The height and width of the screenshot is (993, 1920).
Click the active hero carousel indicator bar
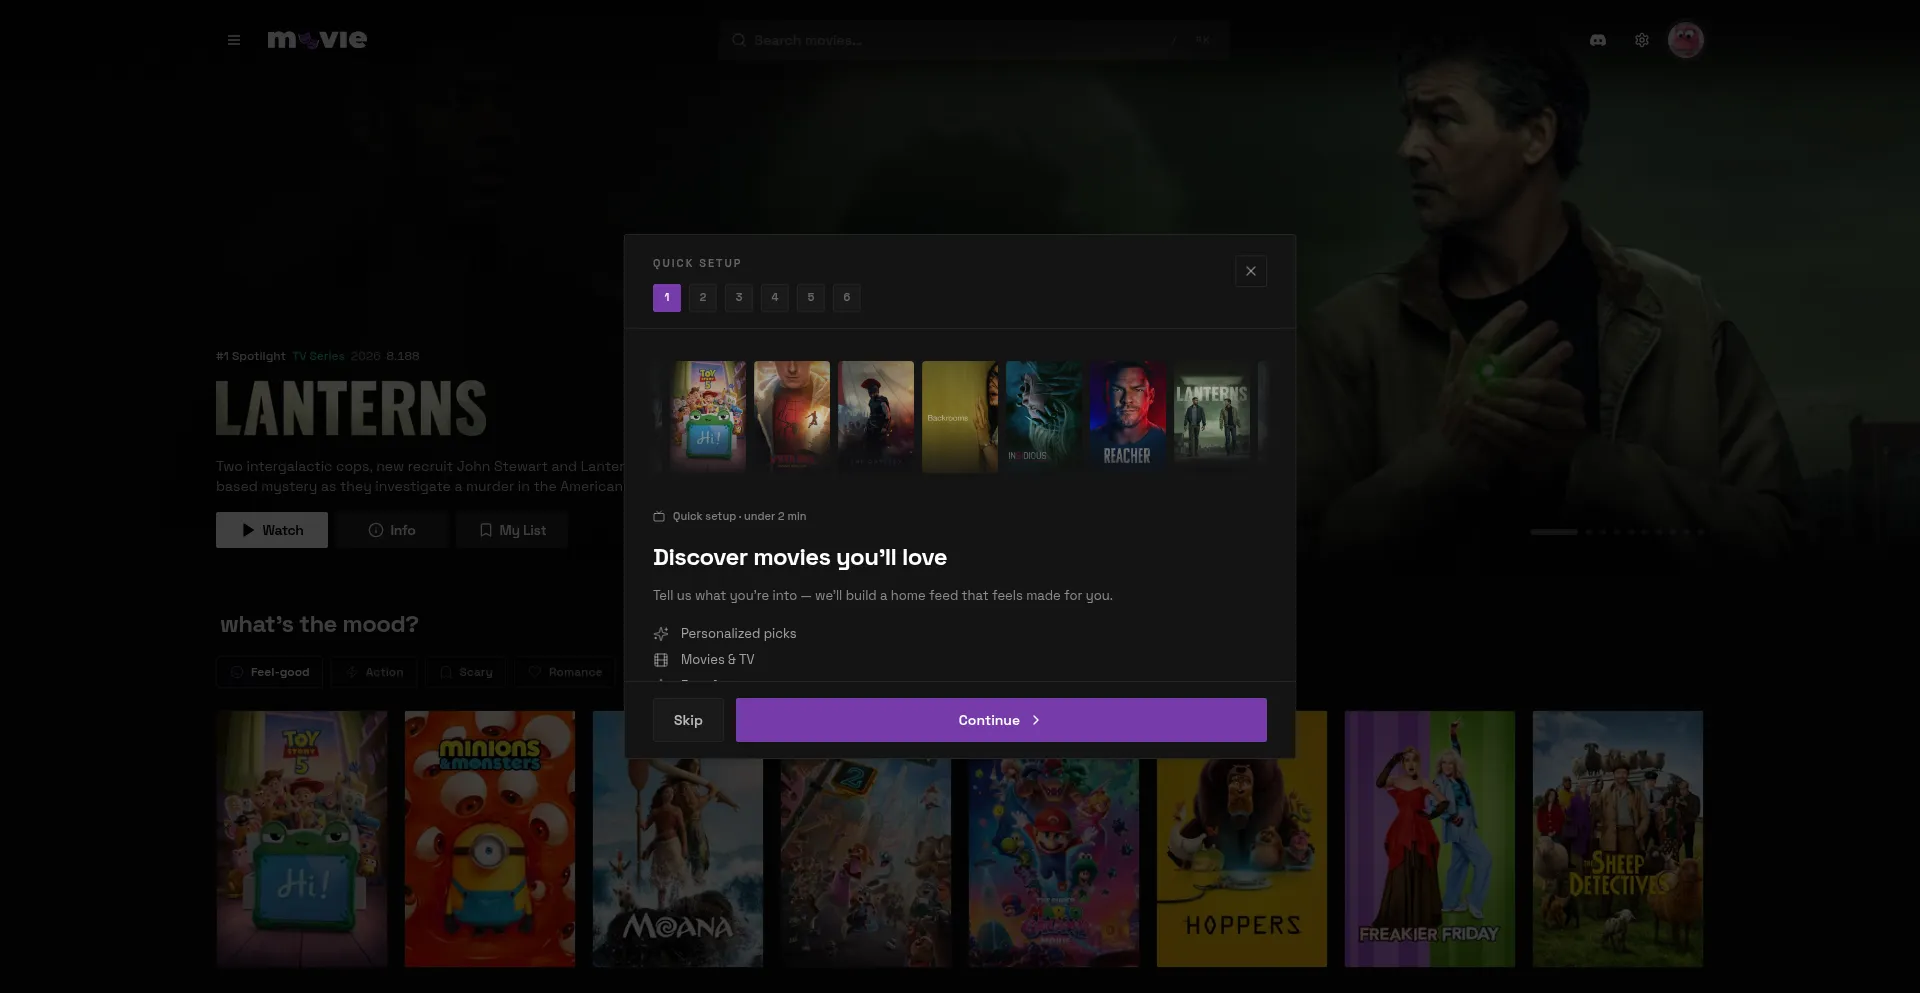click(x=1554, y=532)
